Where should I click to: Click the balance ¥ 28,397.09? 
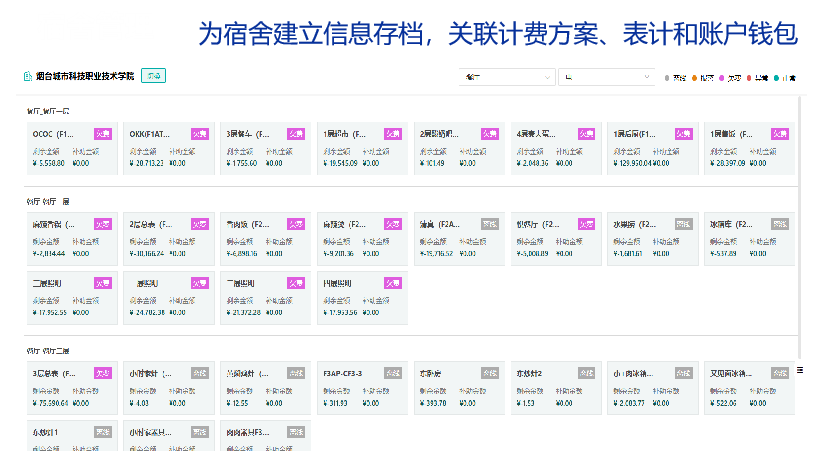click(x=727, y=163)
